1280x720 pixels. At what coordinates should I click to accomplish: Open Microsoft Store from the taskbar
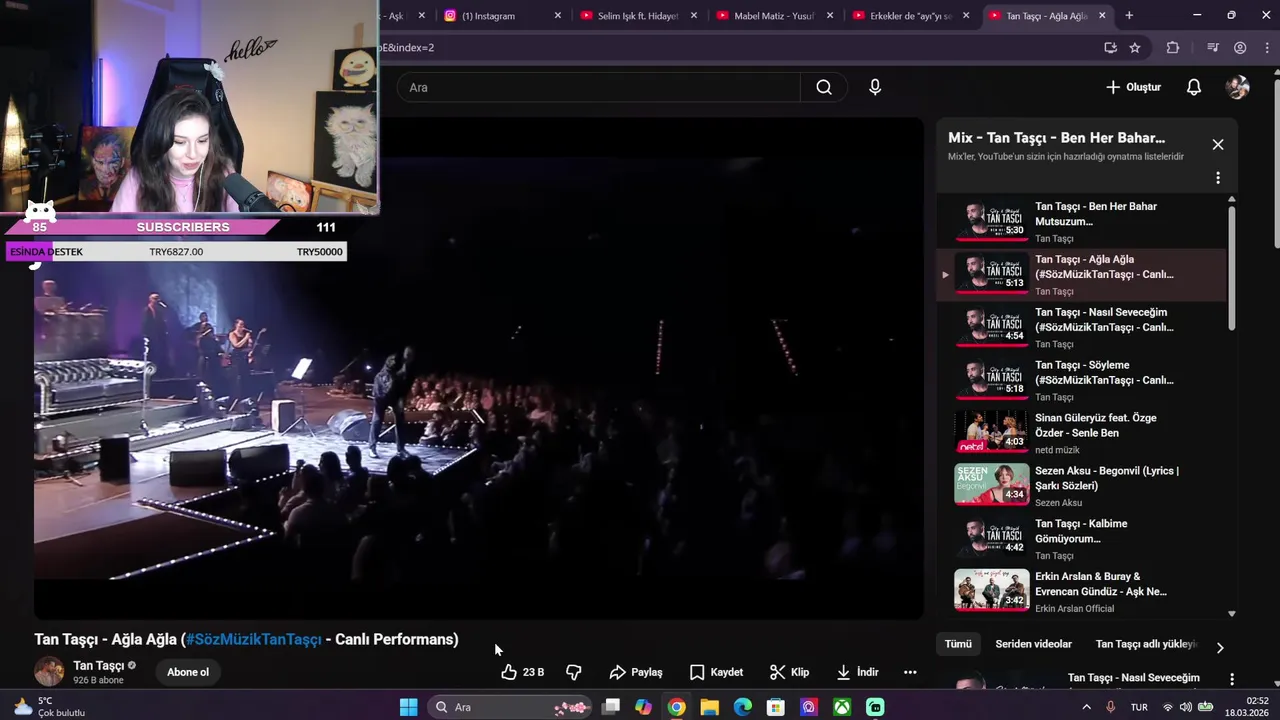pos(775,707)
